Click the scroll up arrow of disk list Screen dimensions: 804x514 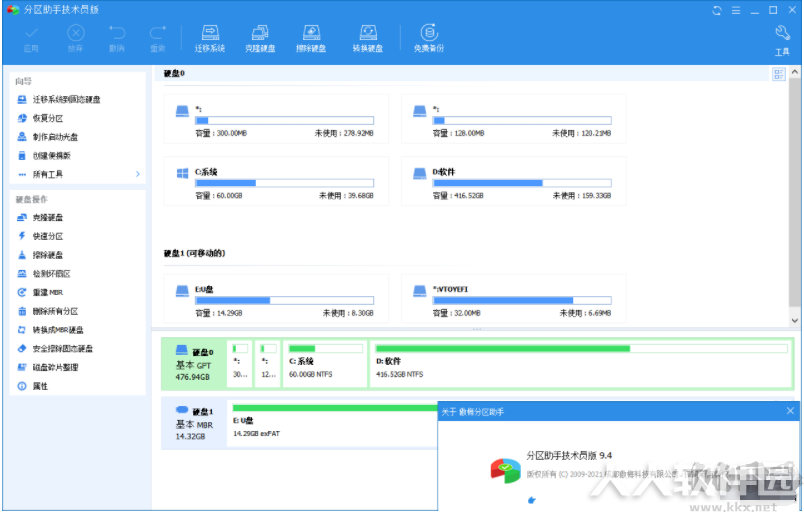[795, 72]
